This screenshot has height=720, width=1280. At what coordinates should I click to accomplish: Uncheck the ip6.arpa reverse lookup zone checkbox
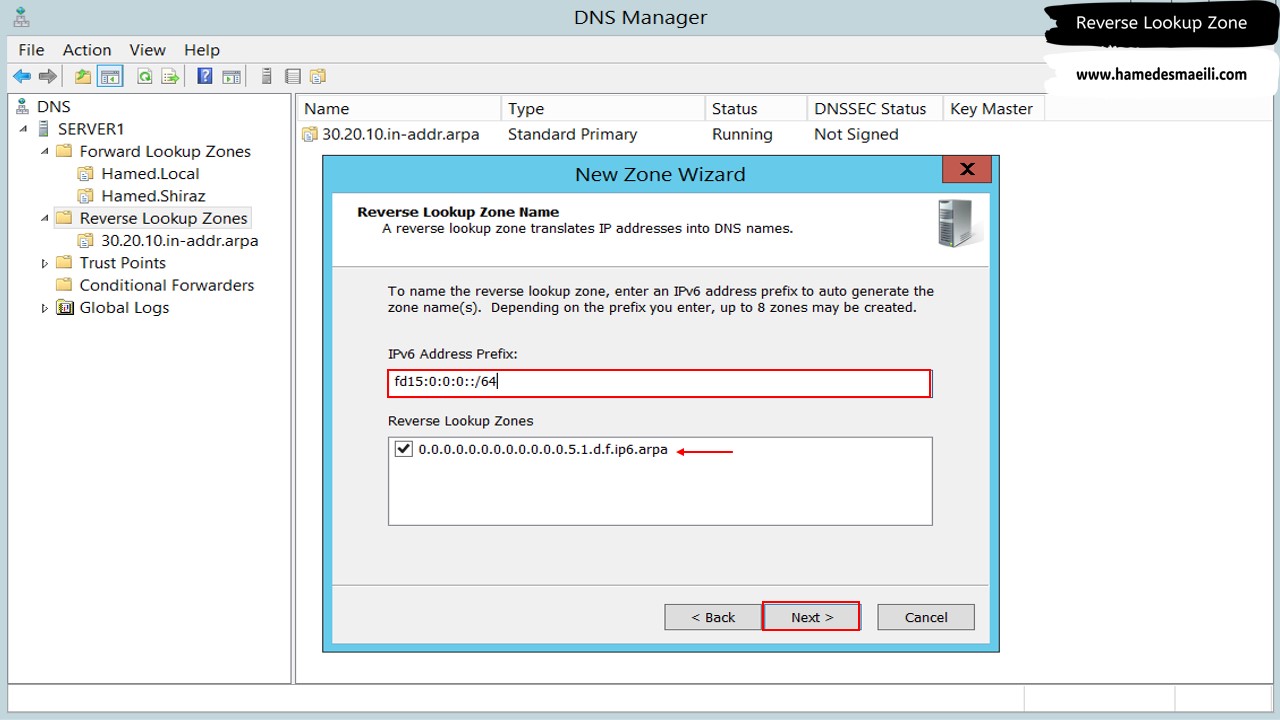tap(404, 450)
